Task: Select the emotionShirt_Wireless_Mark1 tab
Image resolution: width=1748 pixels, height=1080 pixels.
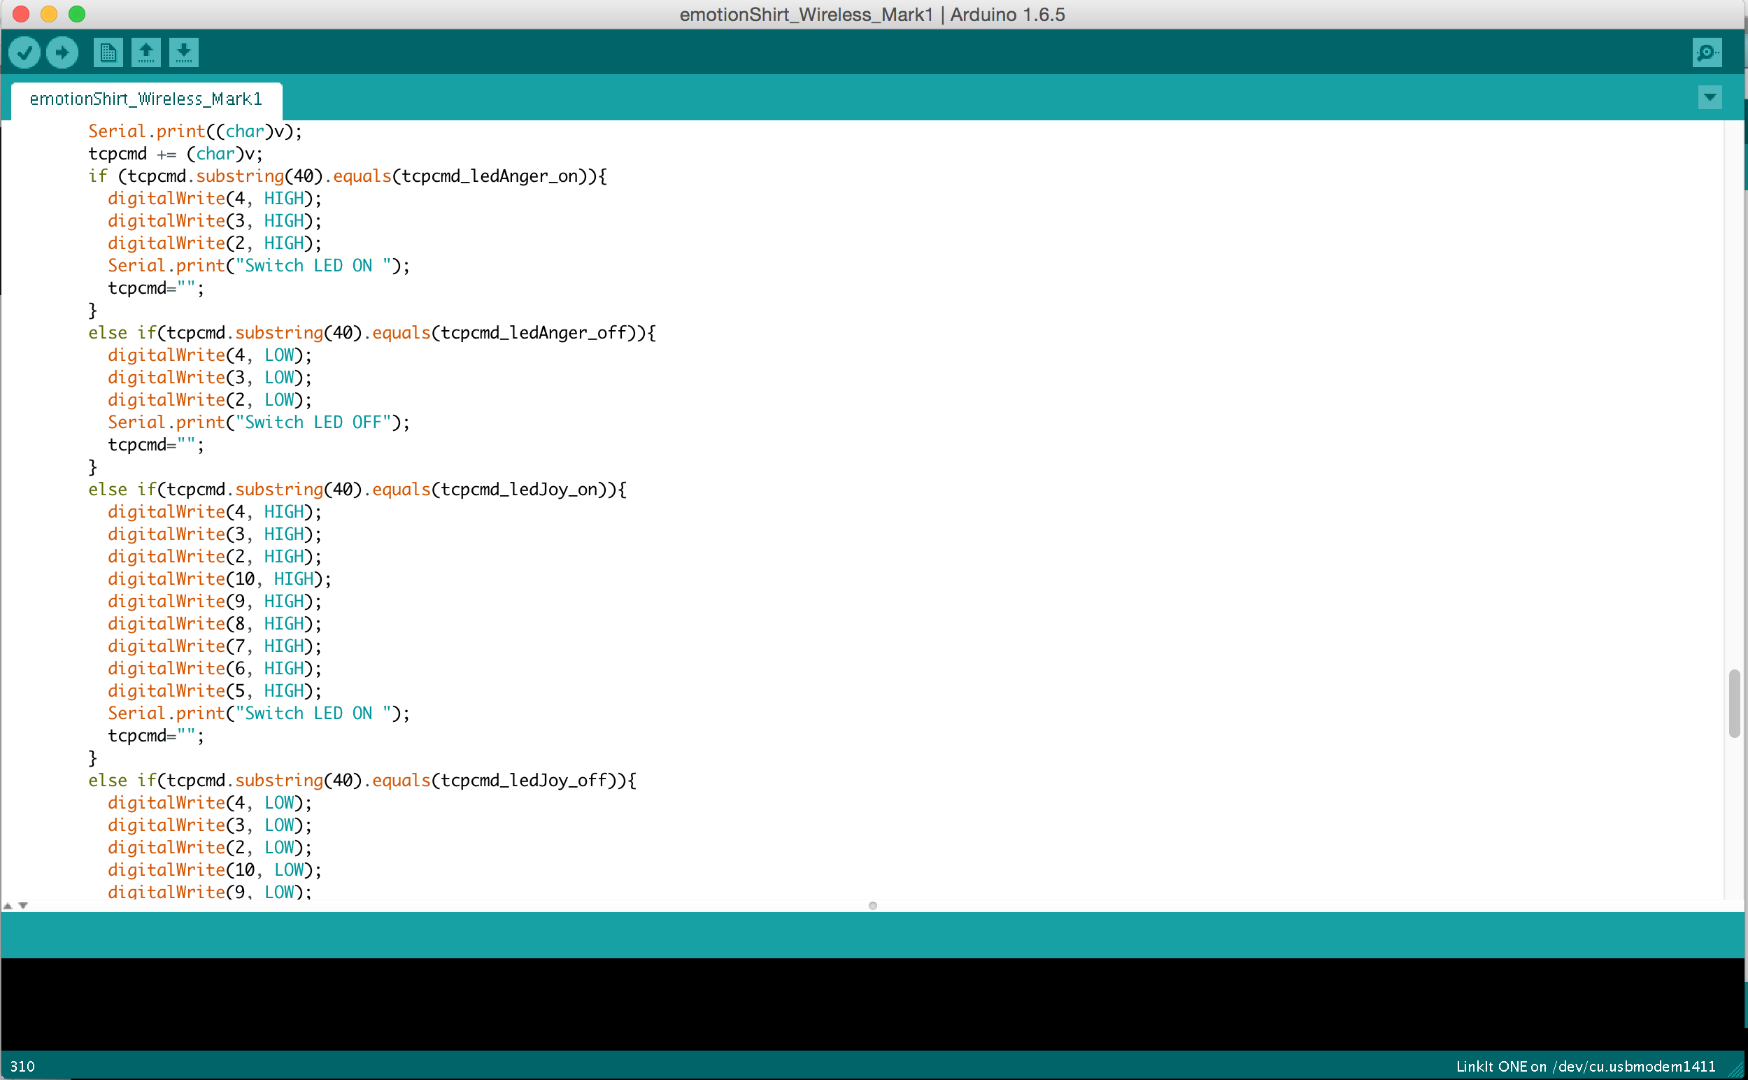Action: pos(146,99)
